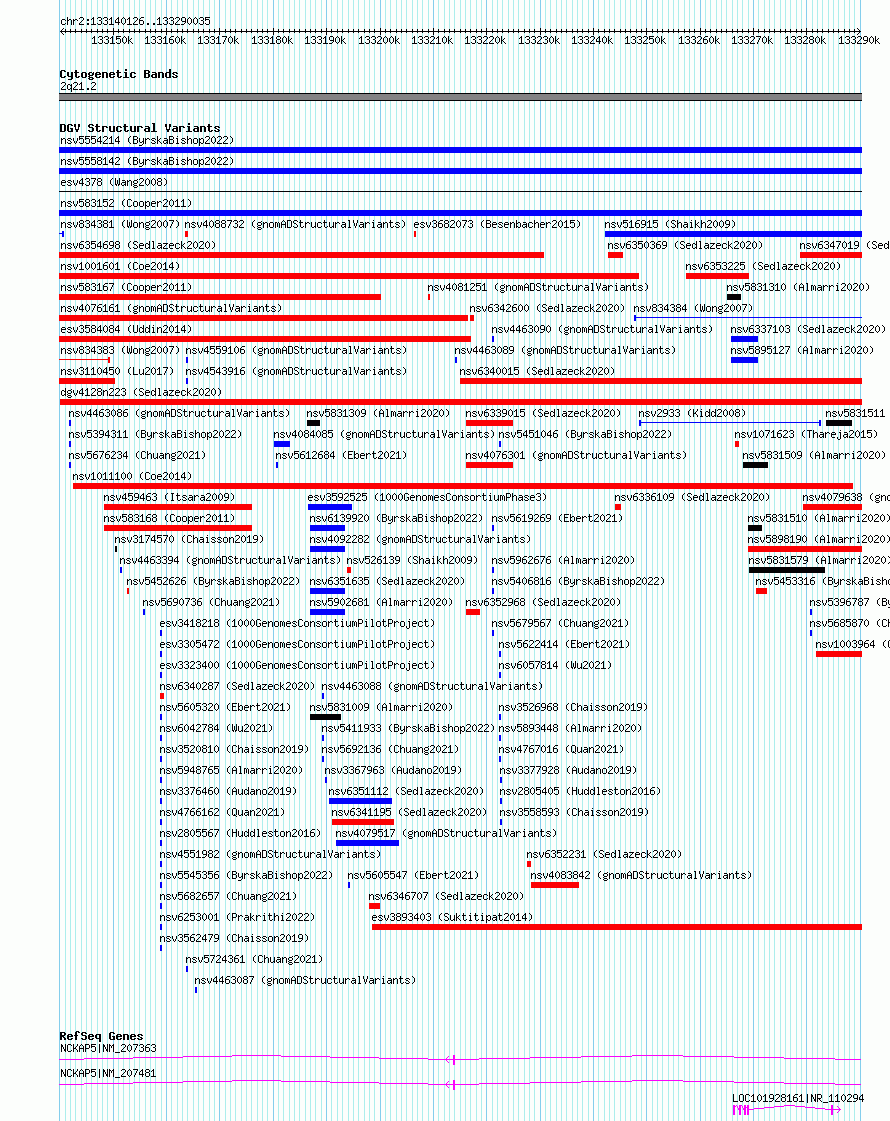The image size is (890, 1121).
Task: Click nsv6346707 (Sedlazeck2020) label
Action: point(447,897)
